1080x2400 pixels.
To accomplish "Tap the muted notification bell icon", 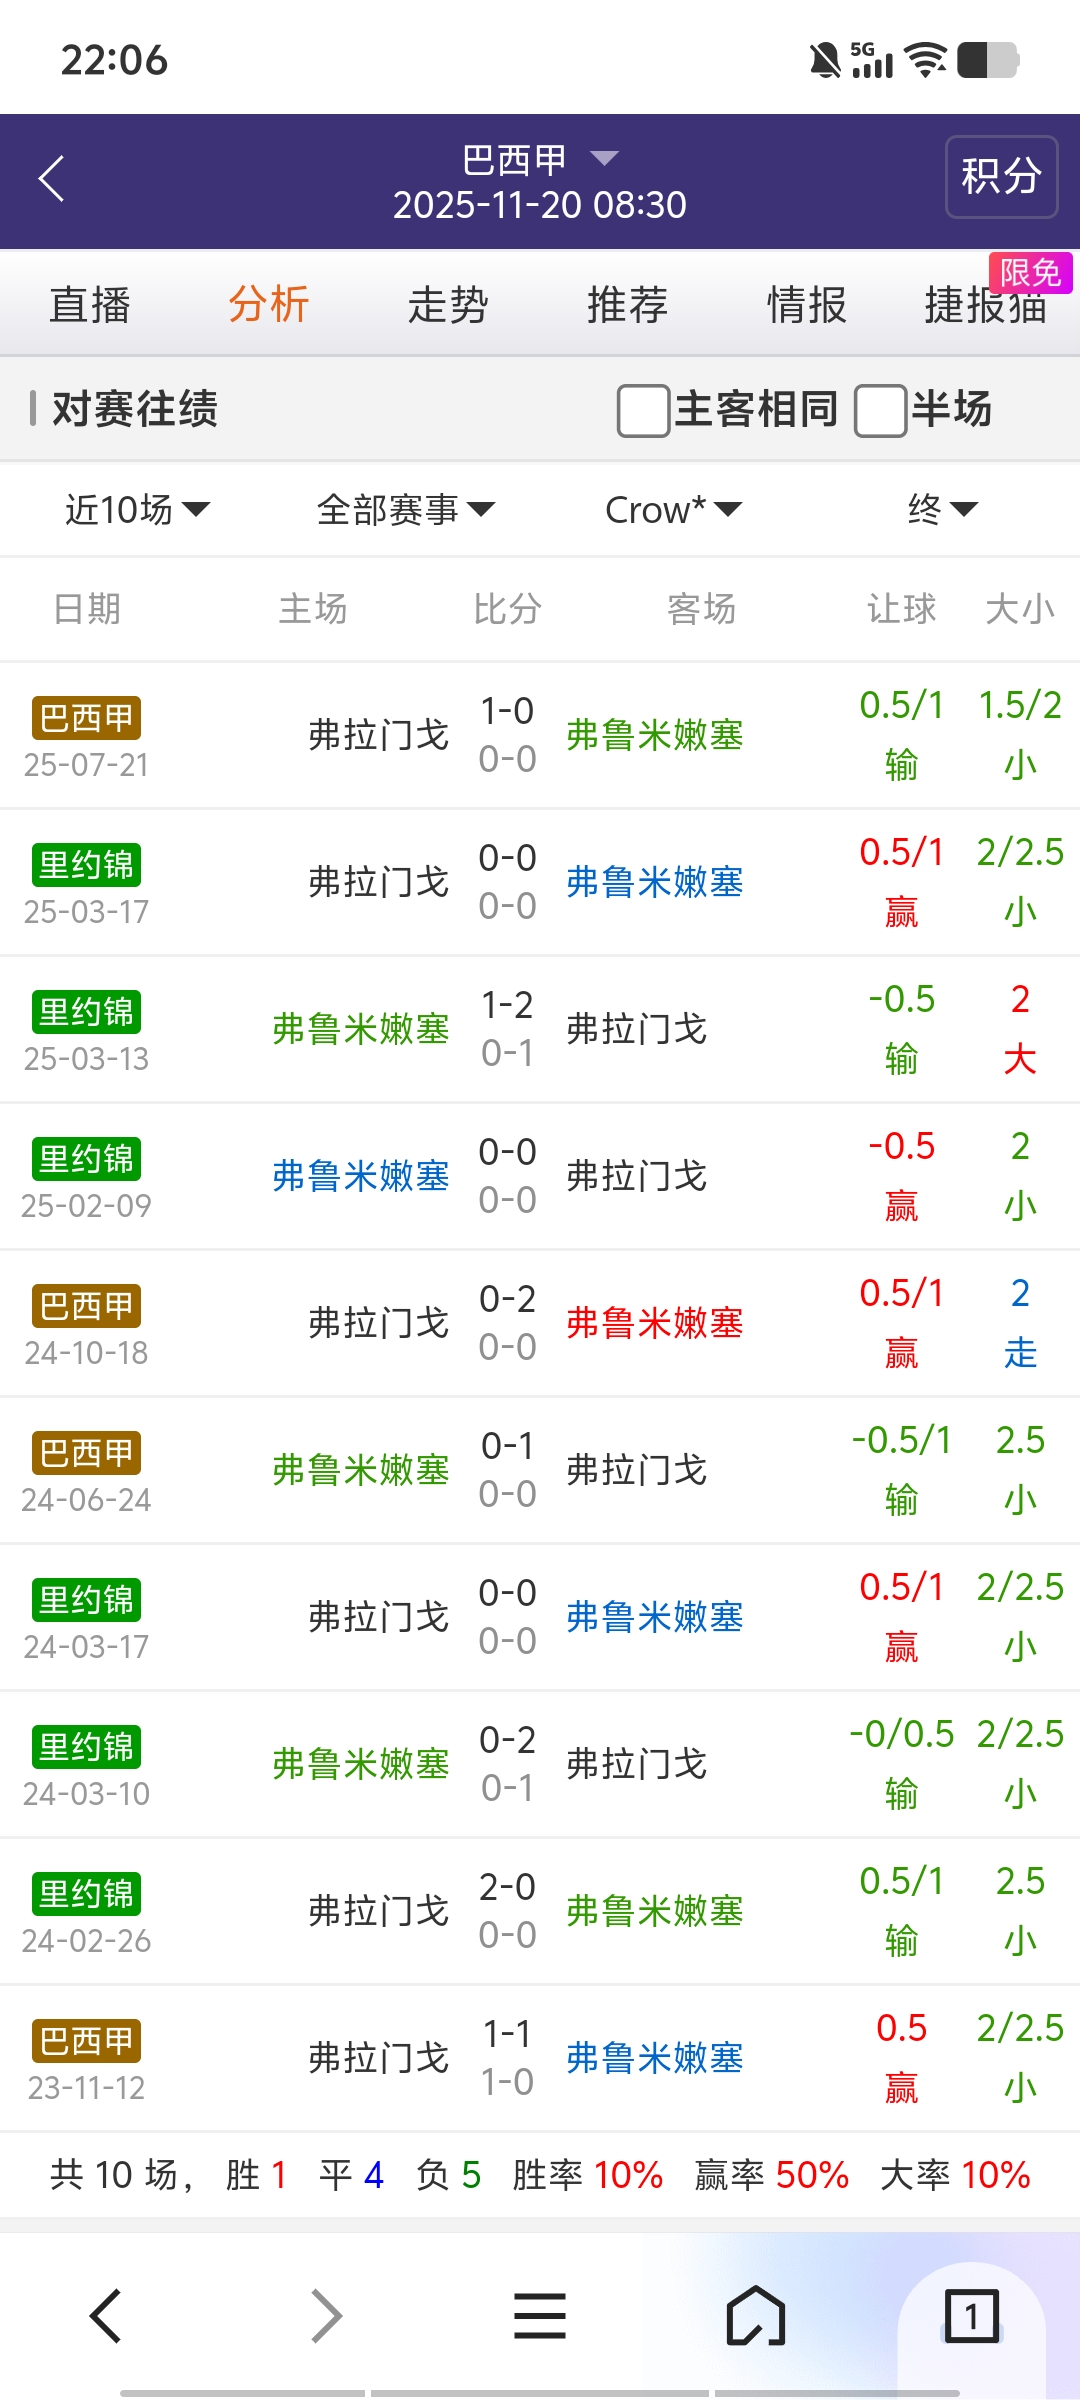I will (825, 60).
